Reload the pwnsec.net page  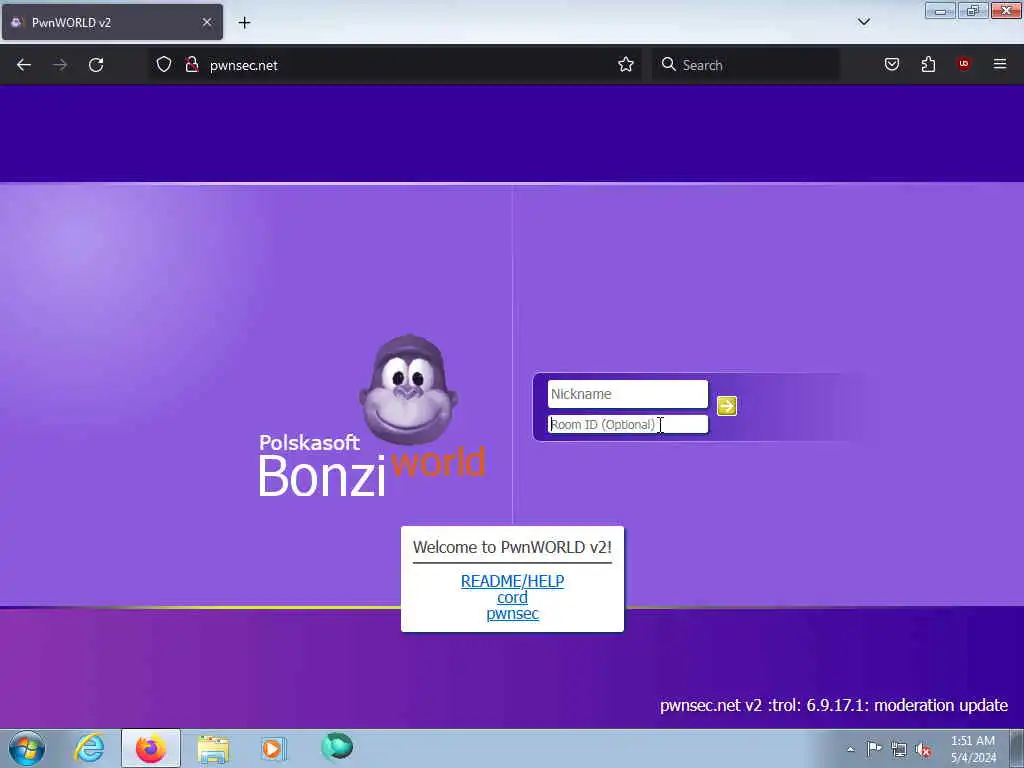pyautogui.click(x=96, y=65)
